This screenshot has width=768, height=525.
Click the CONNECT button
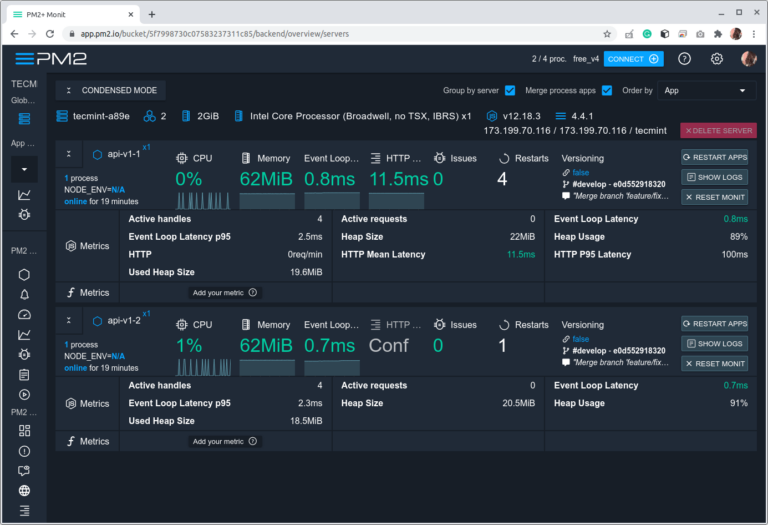[x=634, y=59]
